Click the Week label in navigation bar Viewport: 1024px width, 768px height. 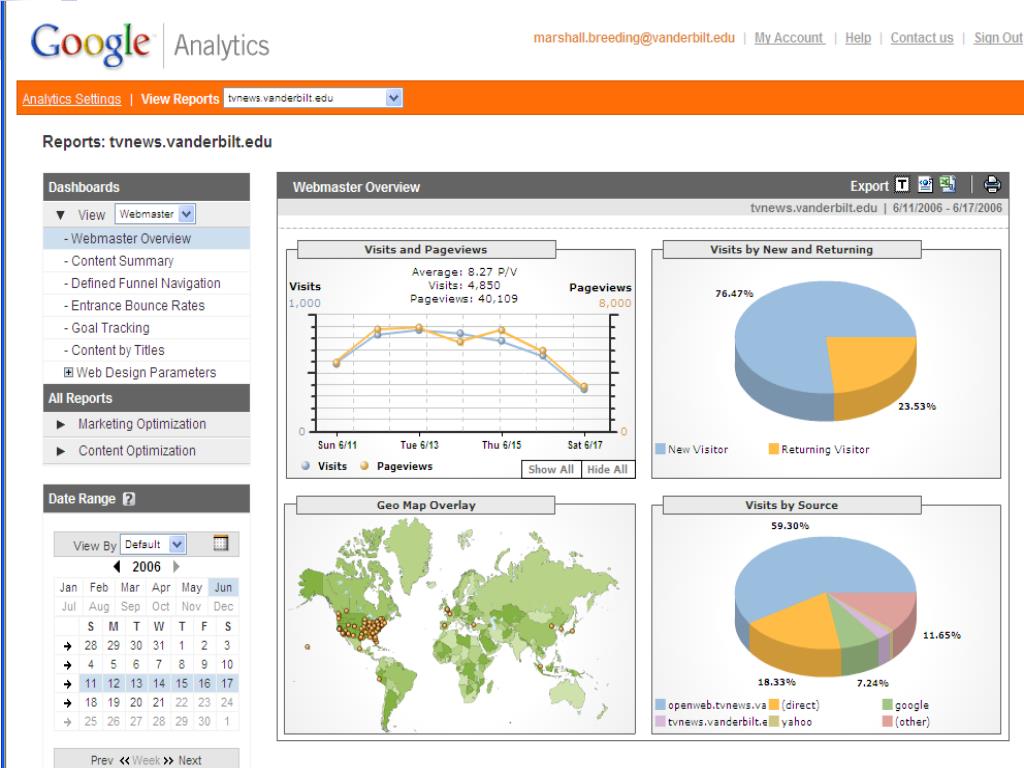coord(146,760)
